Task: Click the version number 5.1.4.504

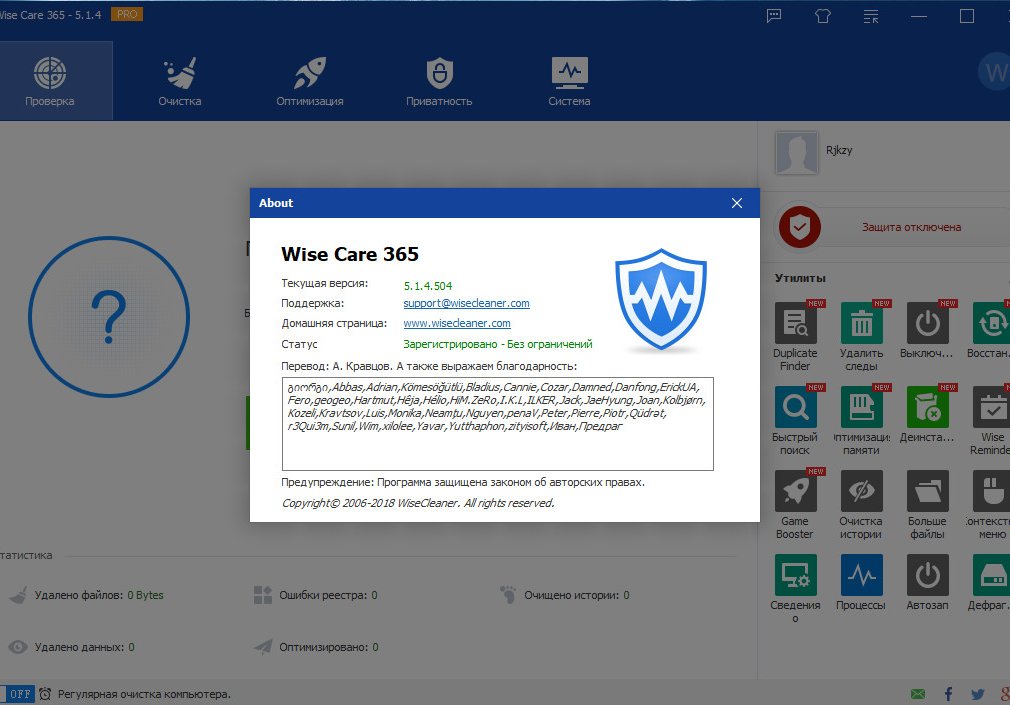Action: tap(428, 285)
